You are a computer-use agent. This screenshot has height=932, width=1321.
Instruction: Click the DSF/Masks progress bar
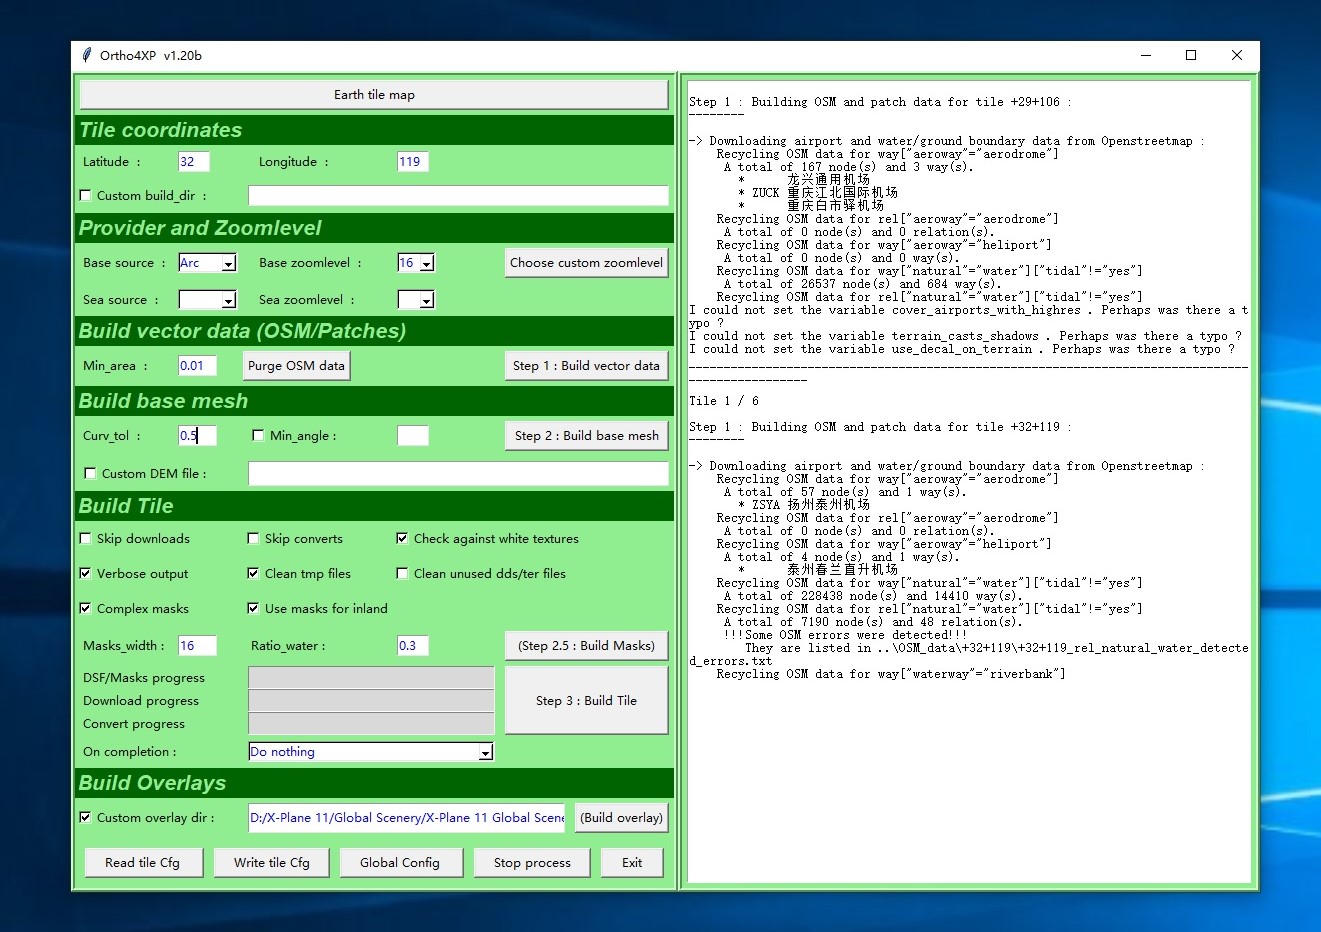tap(371, 678)
